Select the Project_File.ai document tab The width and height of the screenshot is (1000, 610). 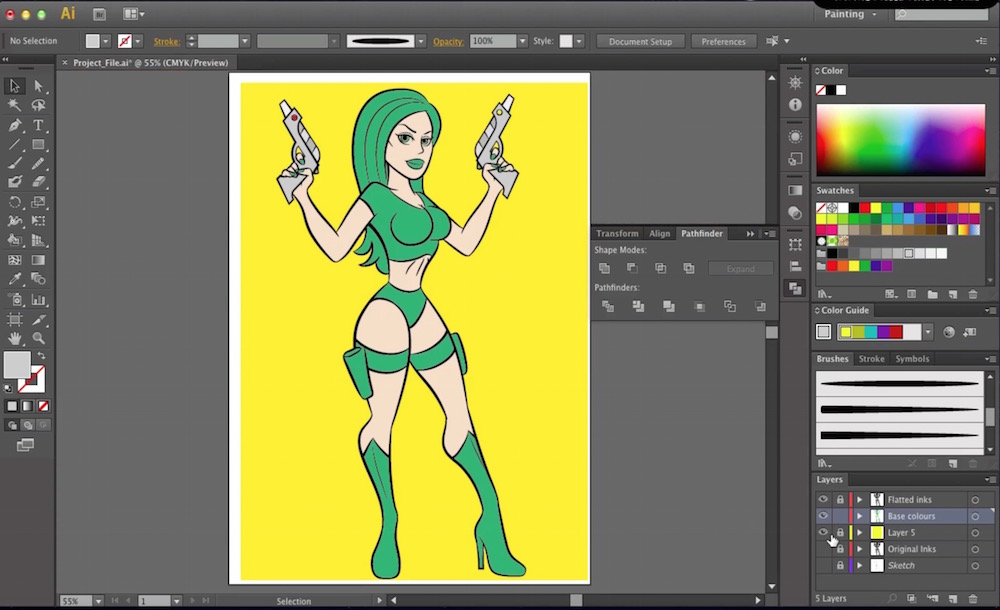(x=150, y=63)
